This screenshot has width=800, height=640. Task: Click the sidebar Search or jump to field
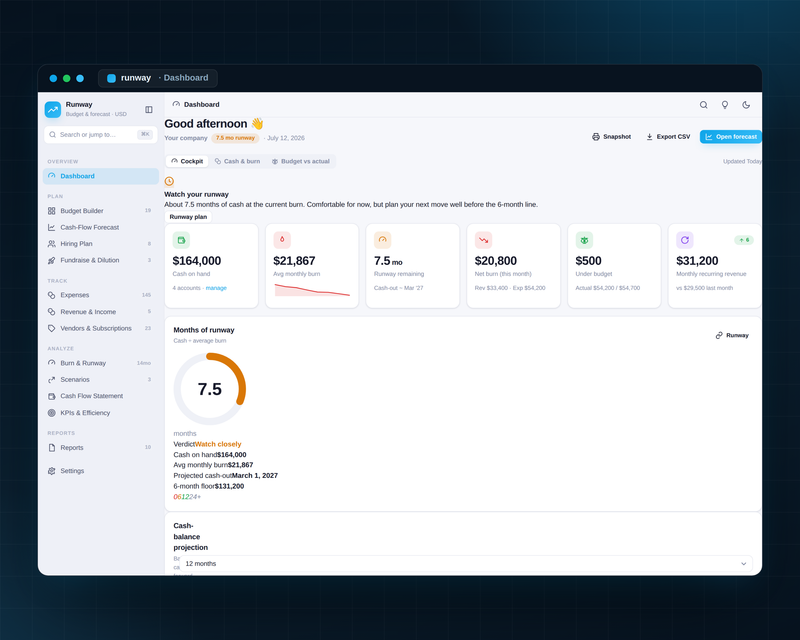coord(101,134)
